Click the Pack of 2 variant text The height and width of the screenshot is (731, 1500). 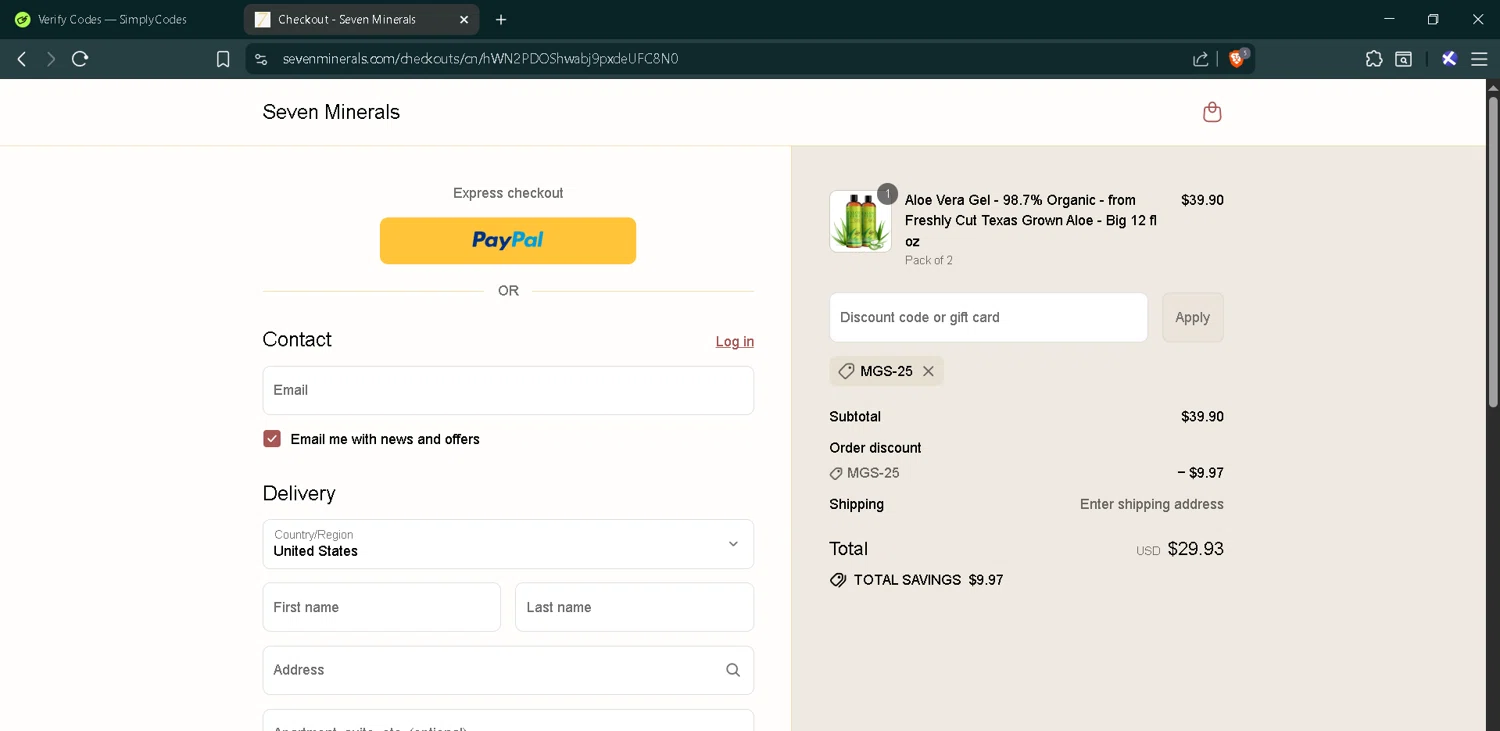coord(929,260)
